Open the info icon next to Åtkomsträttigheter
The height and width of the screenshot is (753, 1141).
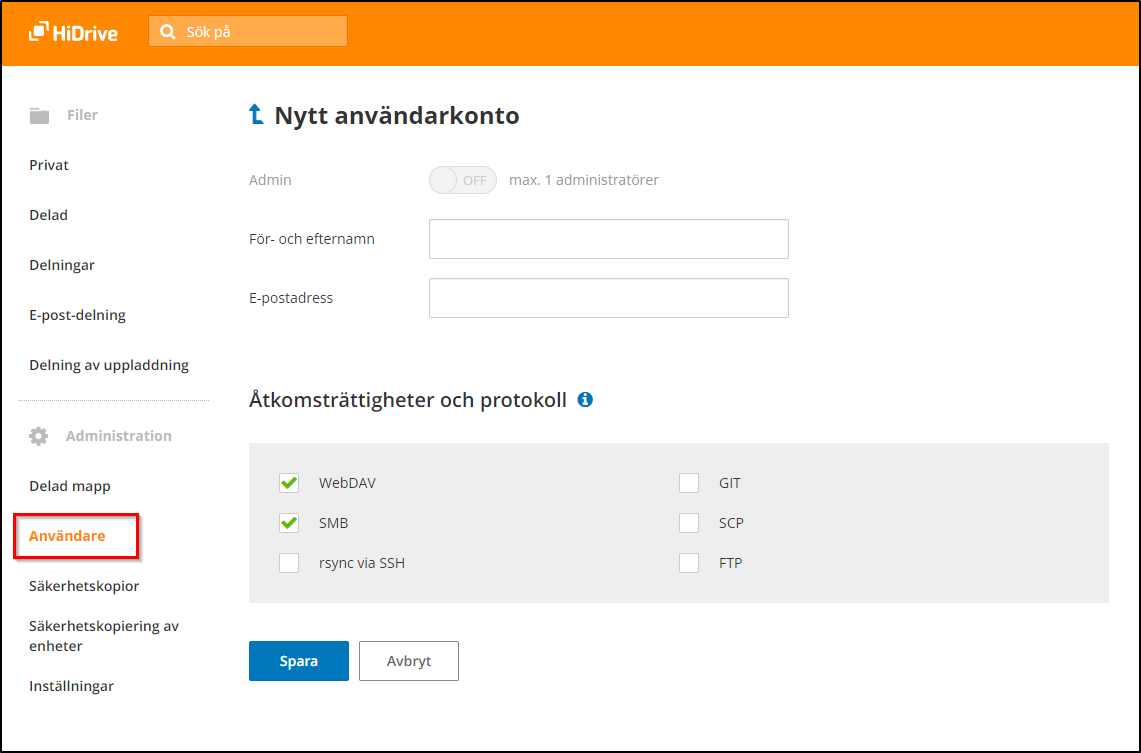585,400
